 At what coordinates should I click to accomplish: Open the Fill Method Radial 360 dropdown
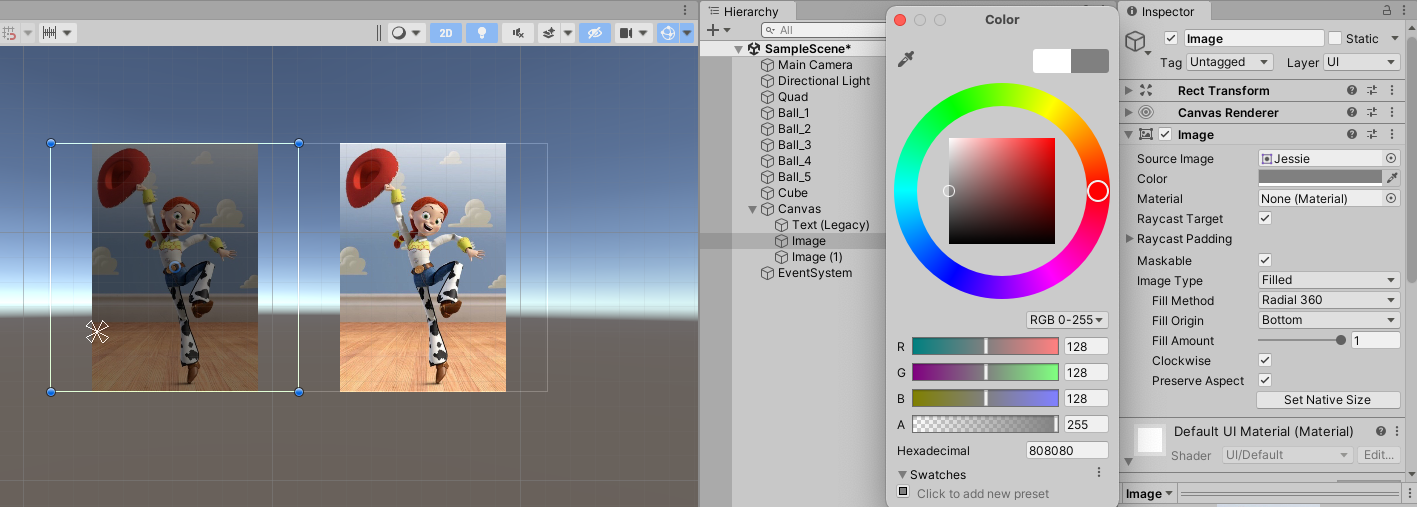click(1329, 300)
